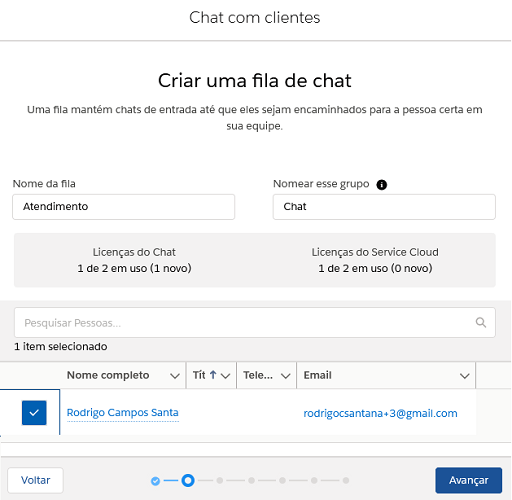Click the info icon beside Nomear esse grupo
Image resolution: width=512 pixels, height=500 pixels.
pyautogui.click(x=381, y=184)
